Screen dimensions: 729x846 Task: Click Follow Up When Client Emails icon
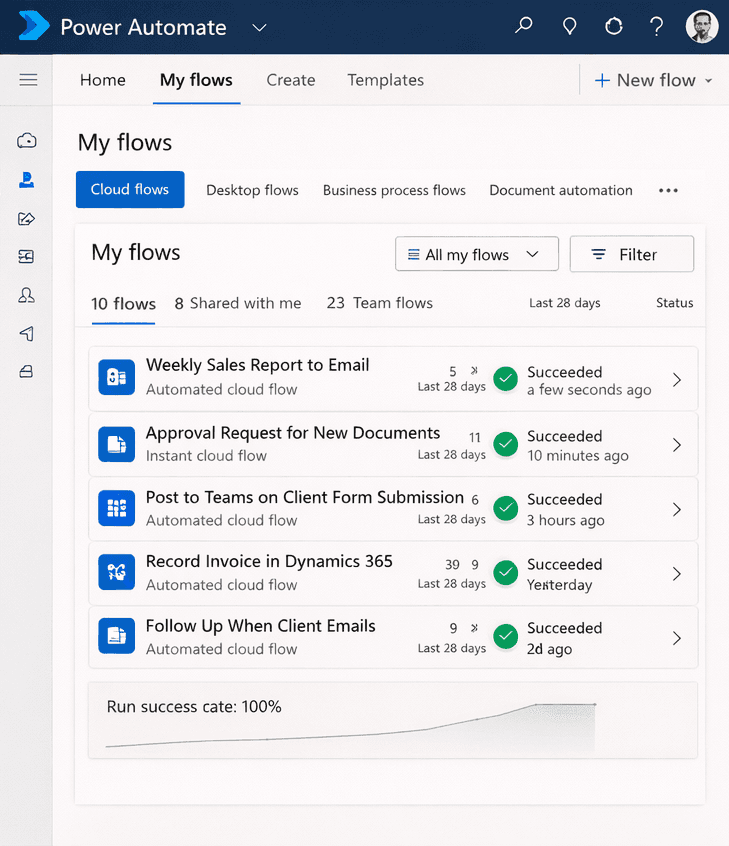117,636
